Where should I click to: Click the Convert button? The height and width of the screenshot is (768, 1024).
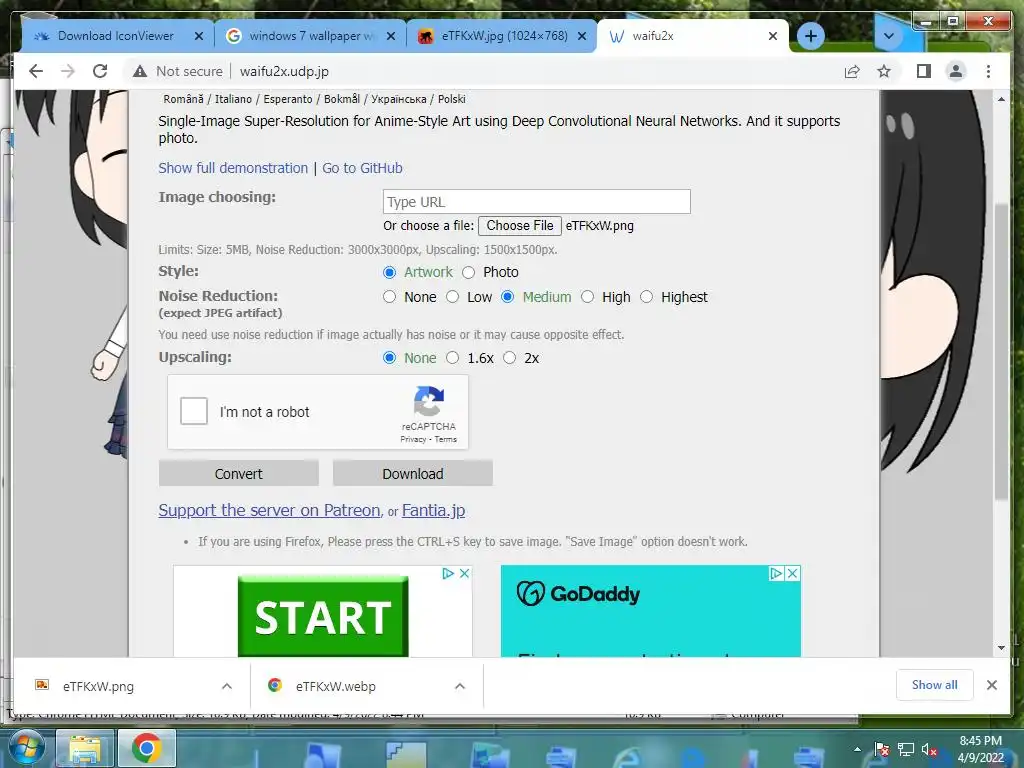[238, 473]
